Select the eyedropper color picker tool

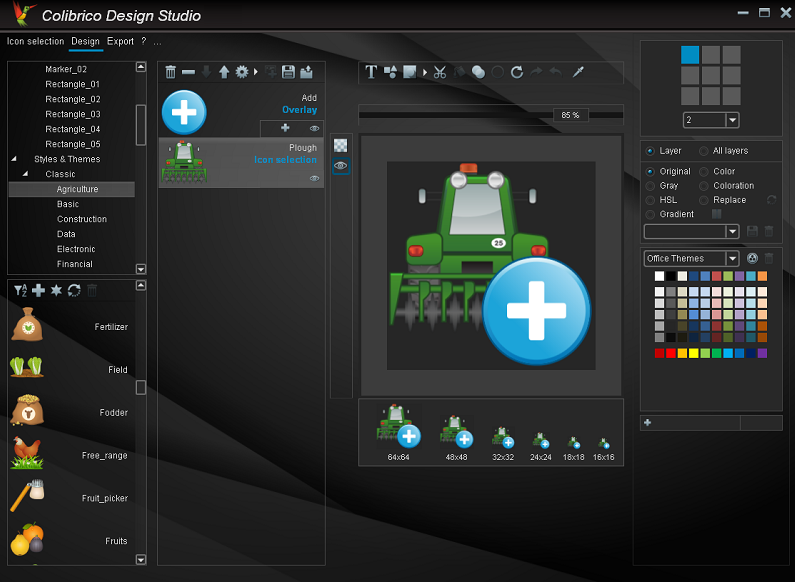pos(578,72)
